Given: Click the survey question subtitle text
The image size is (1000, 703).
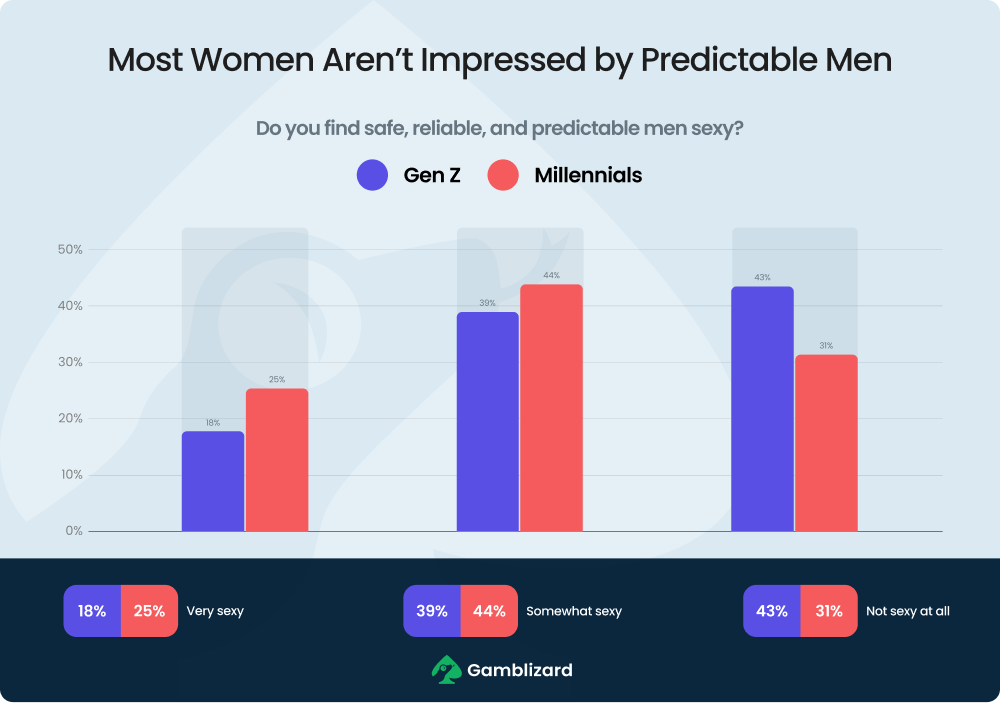Looking at the screenshot, I should pos(500,129).
